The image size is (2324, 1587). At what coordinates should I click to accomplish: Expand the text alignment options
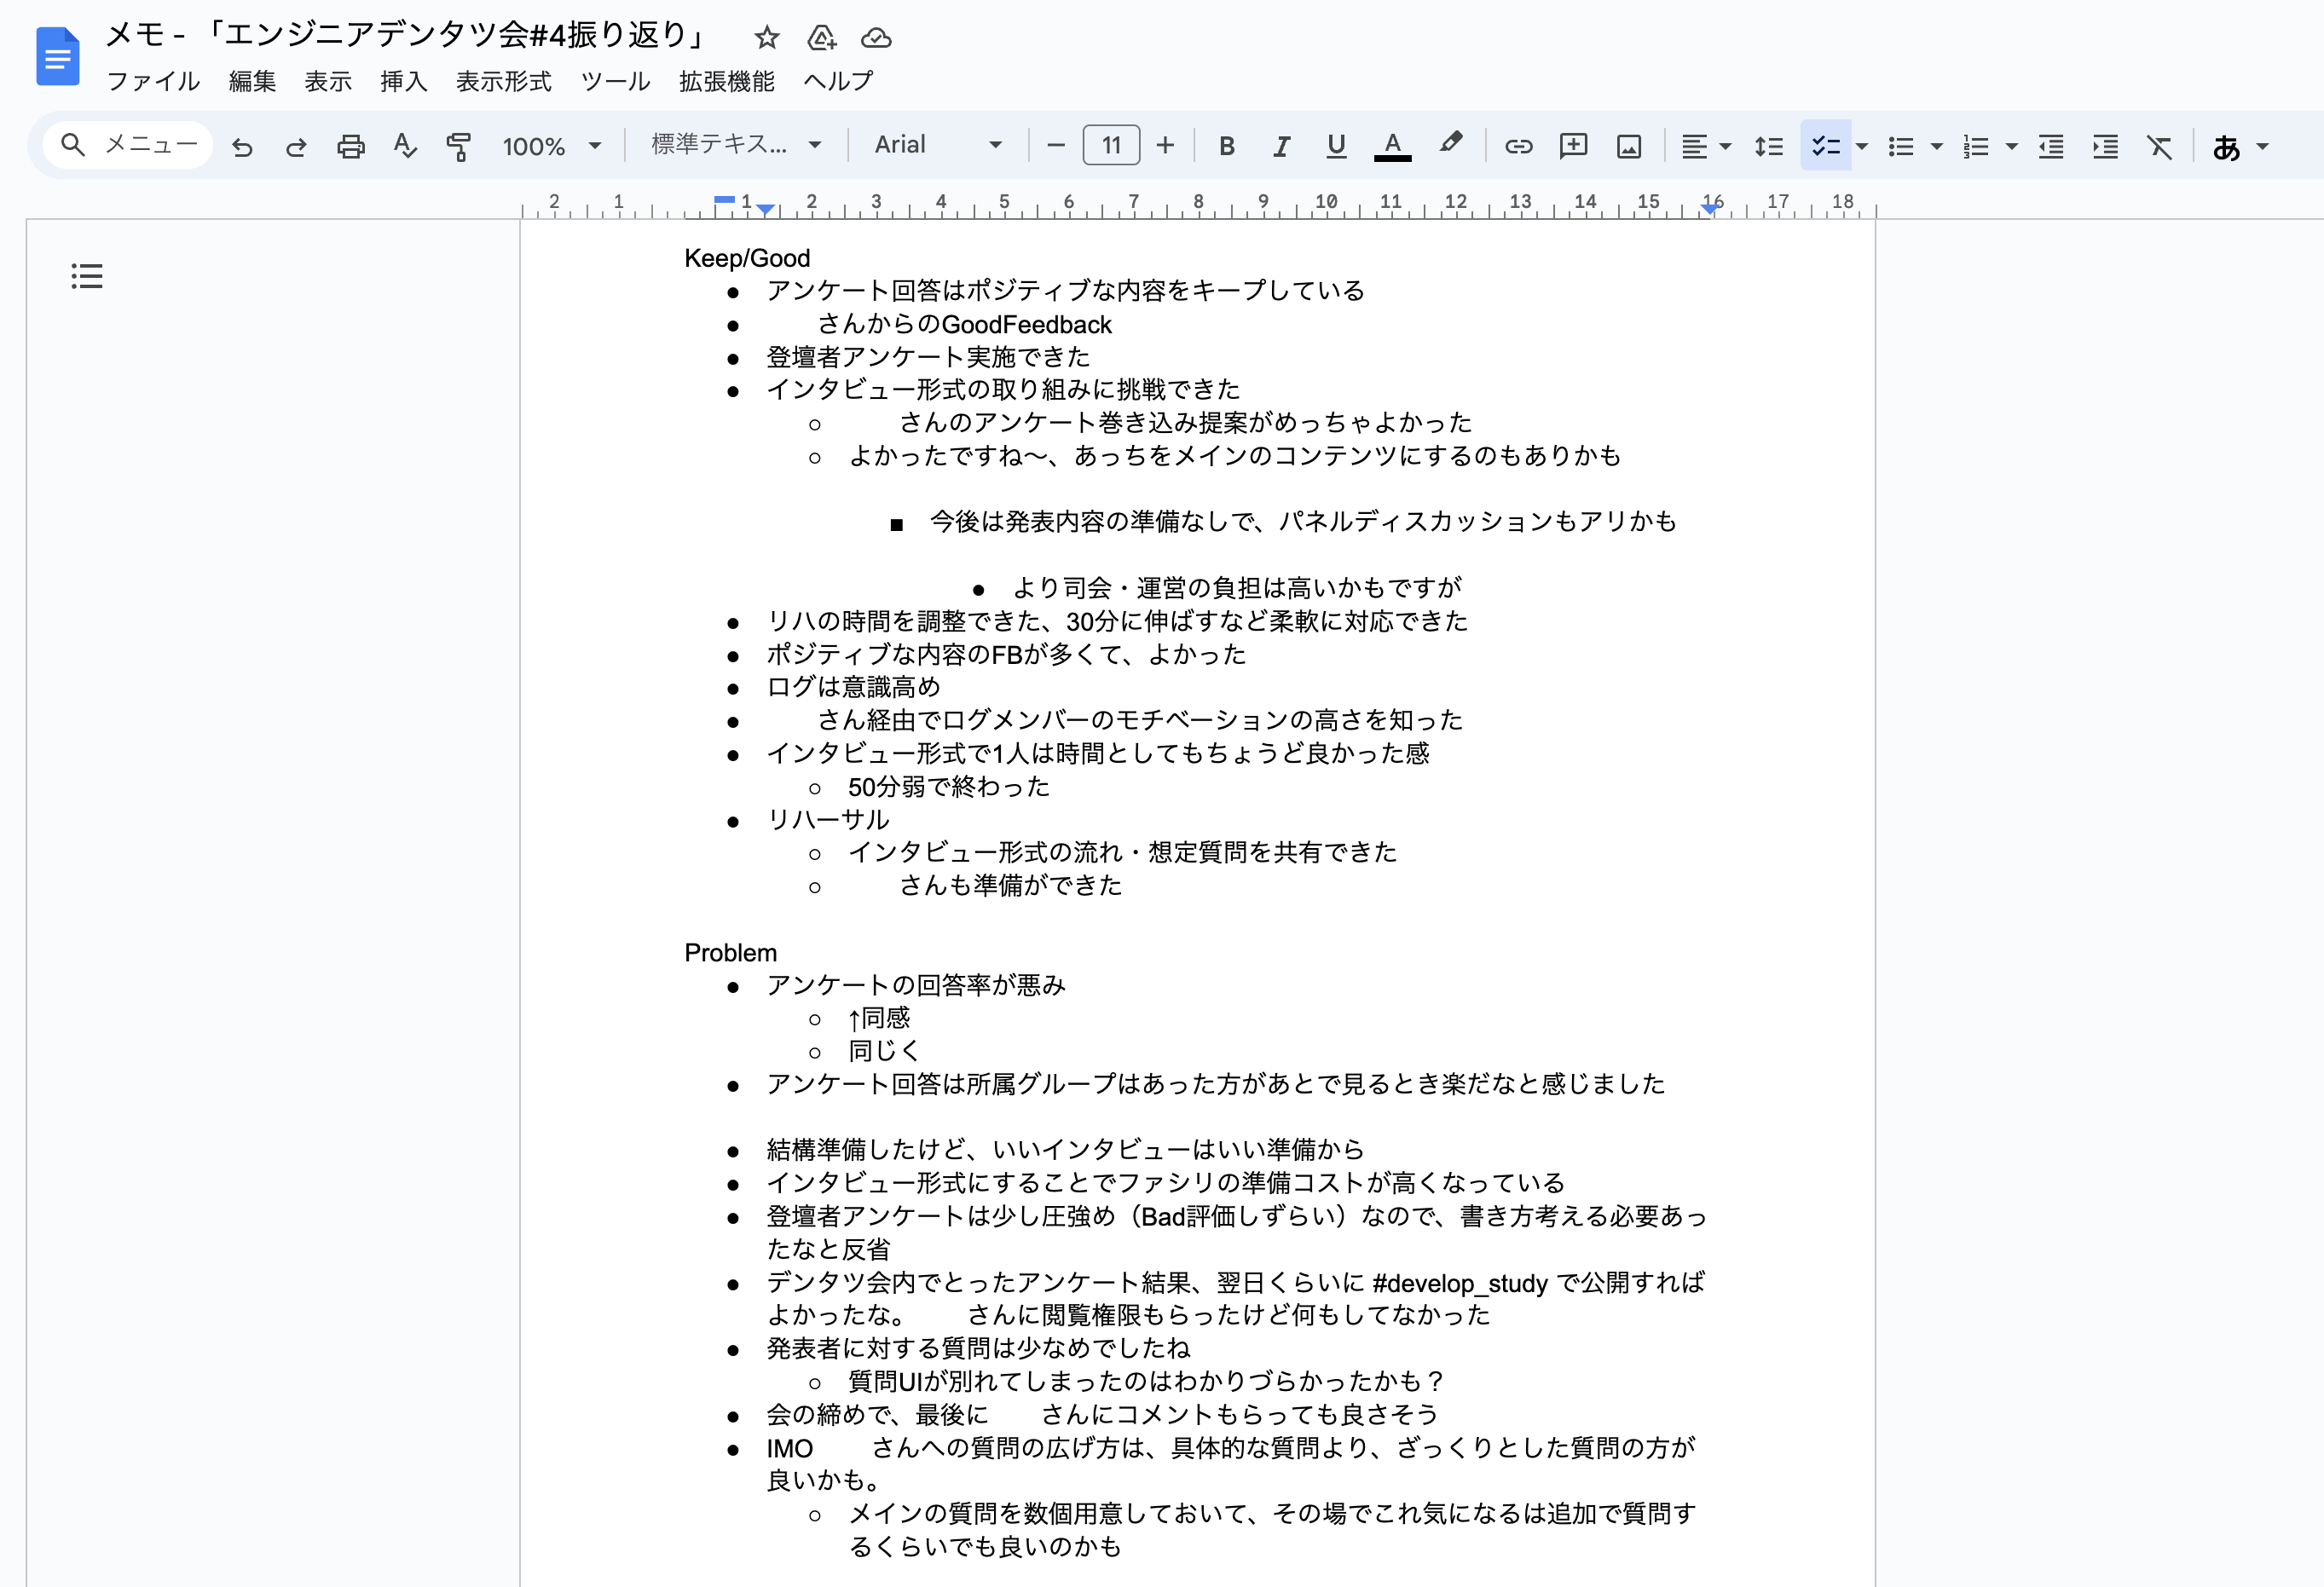tap(1723, 145)
